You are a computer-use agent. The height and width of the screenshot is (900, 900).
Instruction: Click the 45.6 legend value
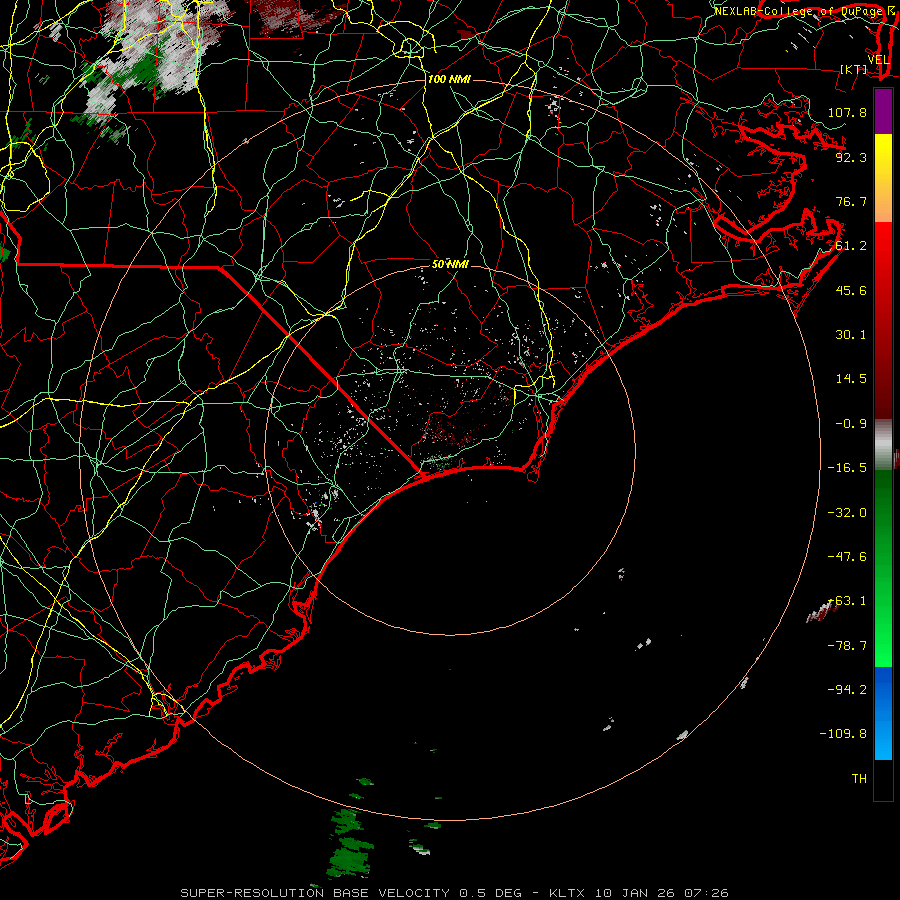[x=851, y=290]
